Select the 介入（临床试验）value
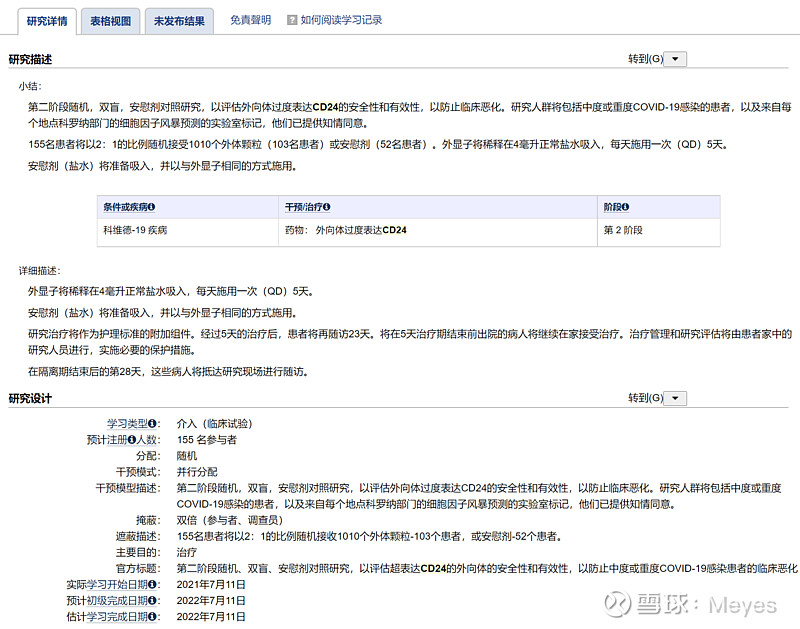Viewport: 800px width, 629px height. tap(214, 424)
